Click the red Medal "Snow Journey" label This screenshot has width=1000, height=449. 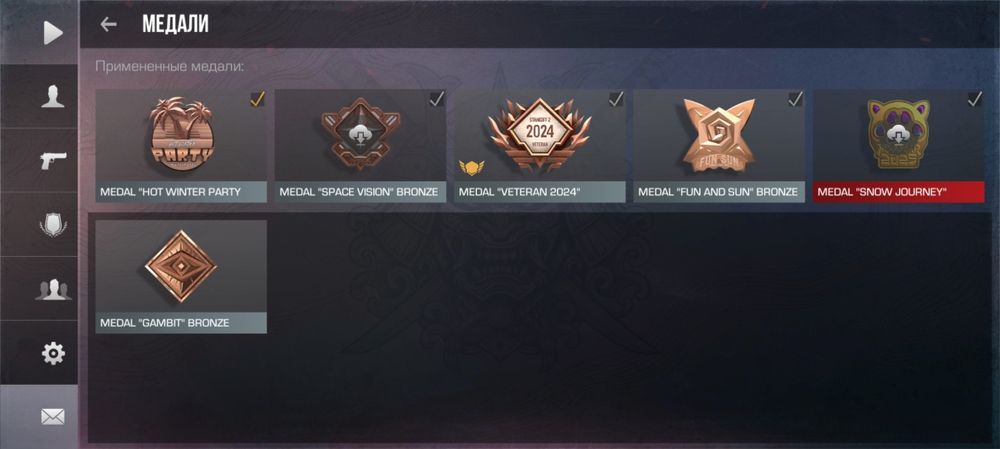899,192
